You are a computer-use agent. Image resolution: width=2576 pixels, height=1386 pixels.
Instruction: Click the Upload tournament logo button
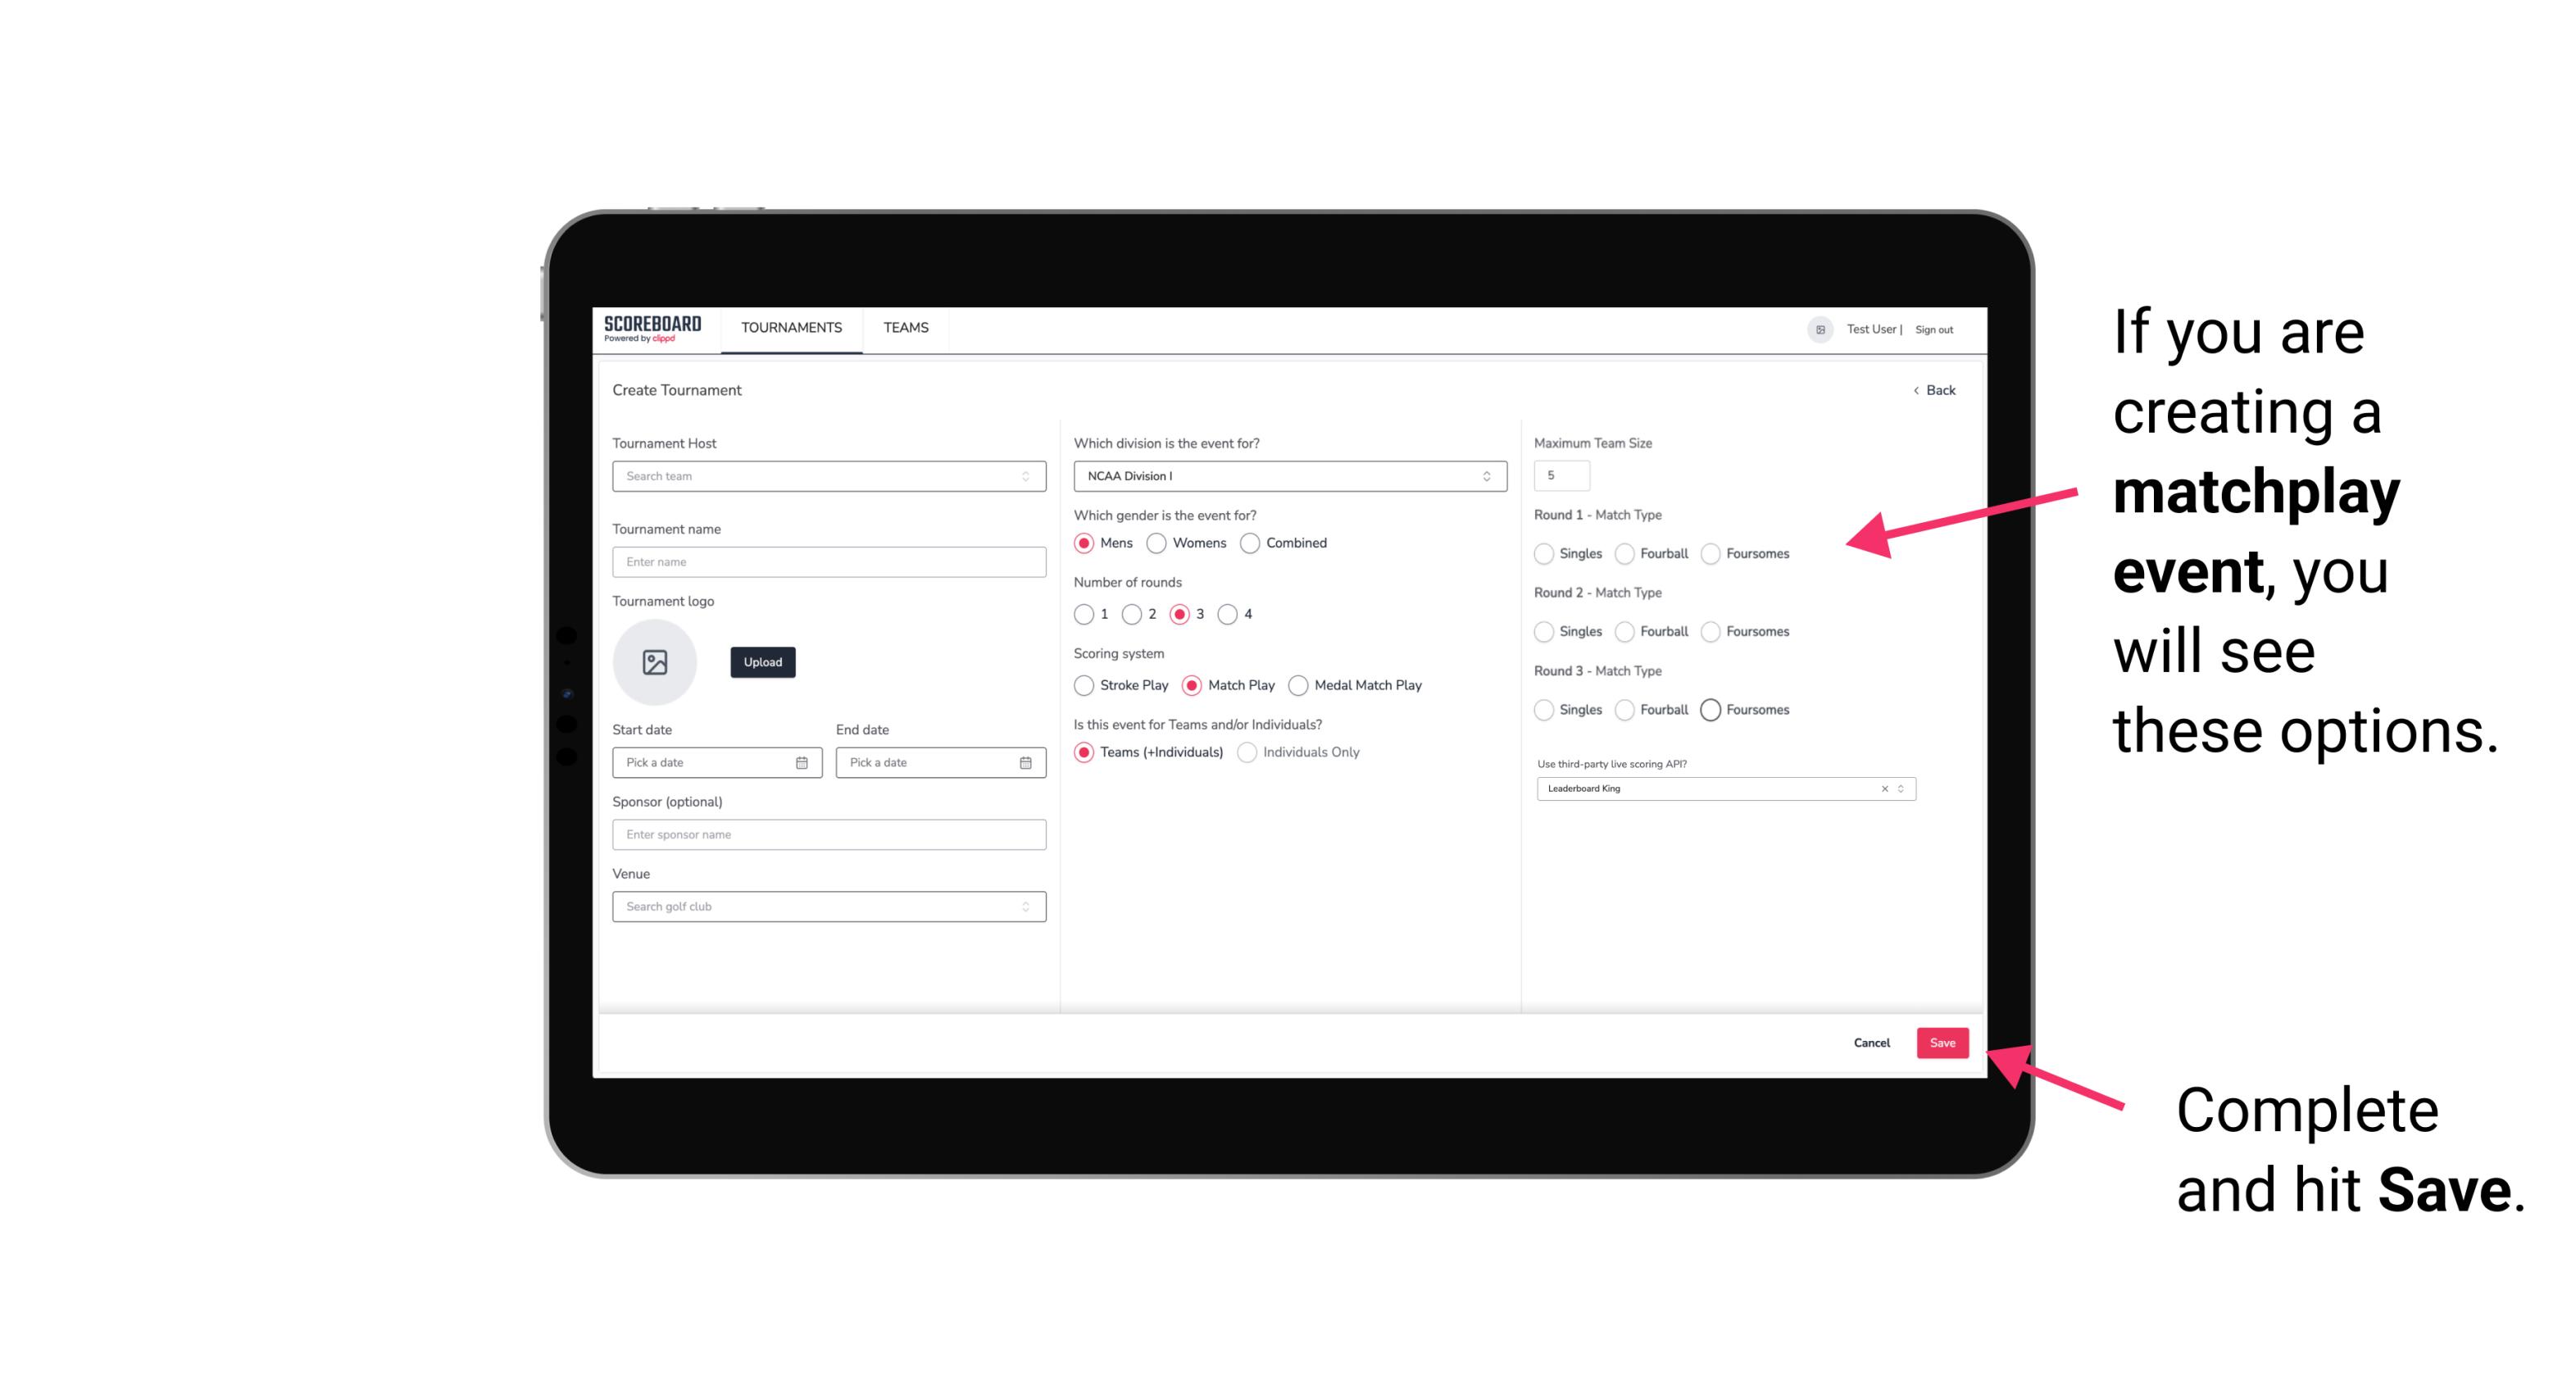(x=762, y=662)
